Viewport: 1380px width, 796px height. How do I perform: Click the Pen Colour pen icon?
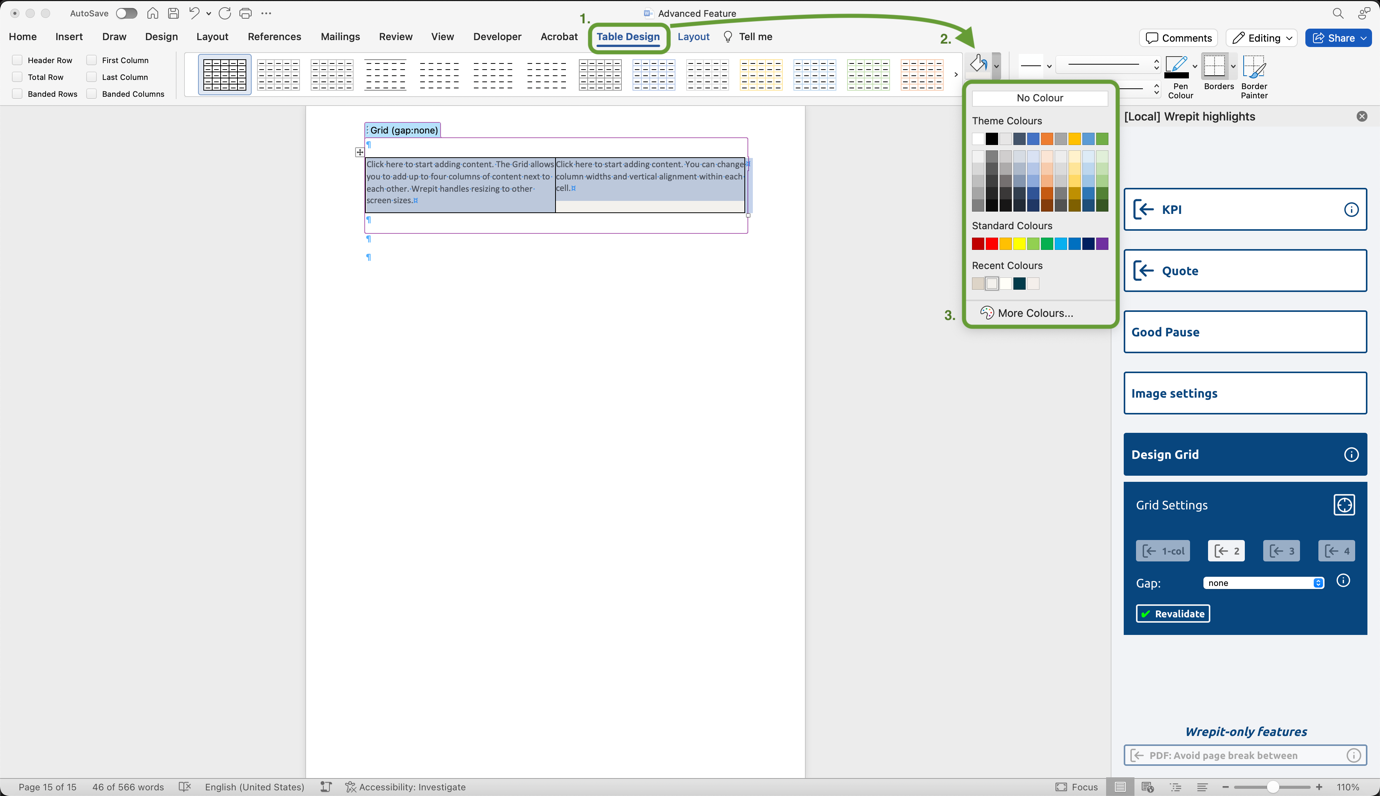point(1177,67)
